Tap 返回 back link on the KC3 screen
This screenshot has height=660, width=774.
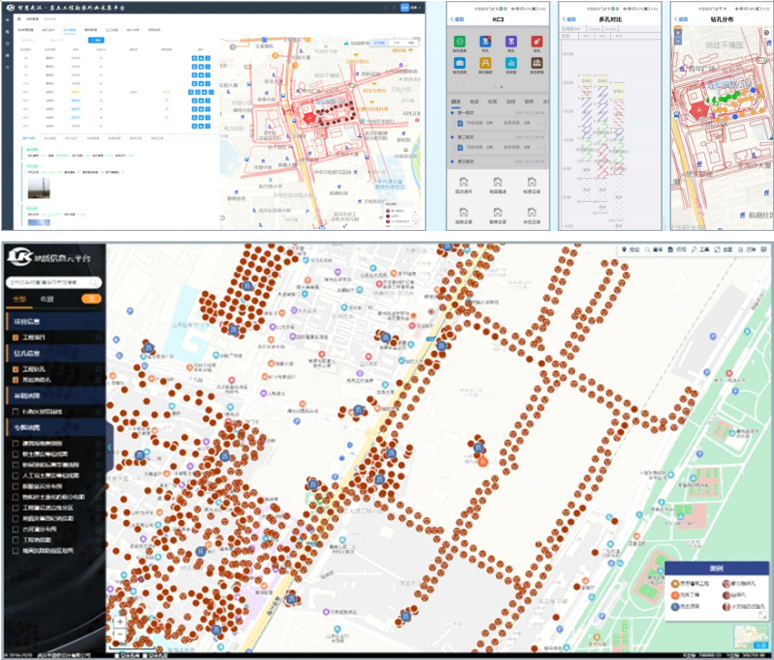[x=460, y=18]
